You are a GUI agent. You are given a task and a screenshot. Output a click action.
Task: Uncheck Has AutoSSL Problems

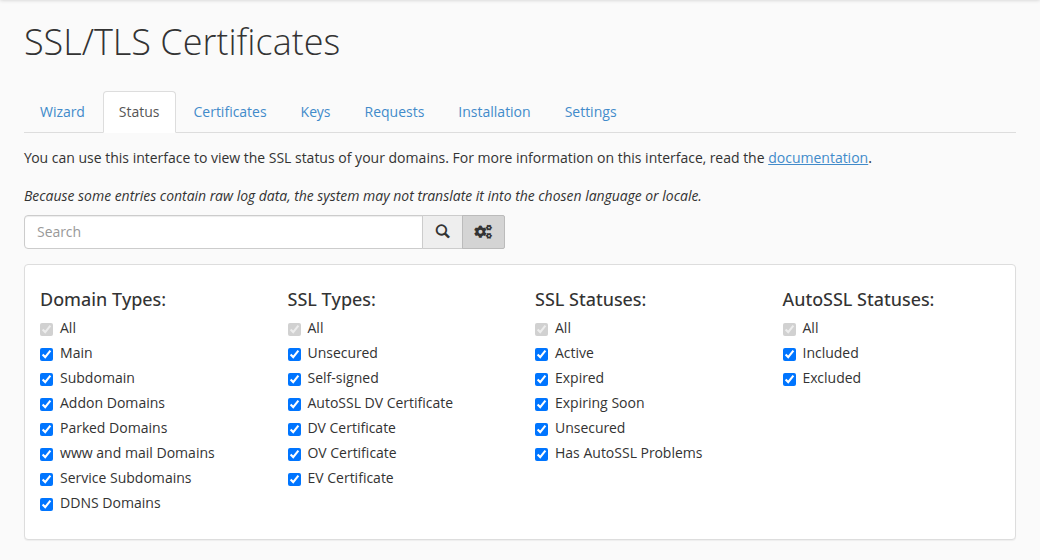point(542,455)
